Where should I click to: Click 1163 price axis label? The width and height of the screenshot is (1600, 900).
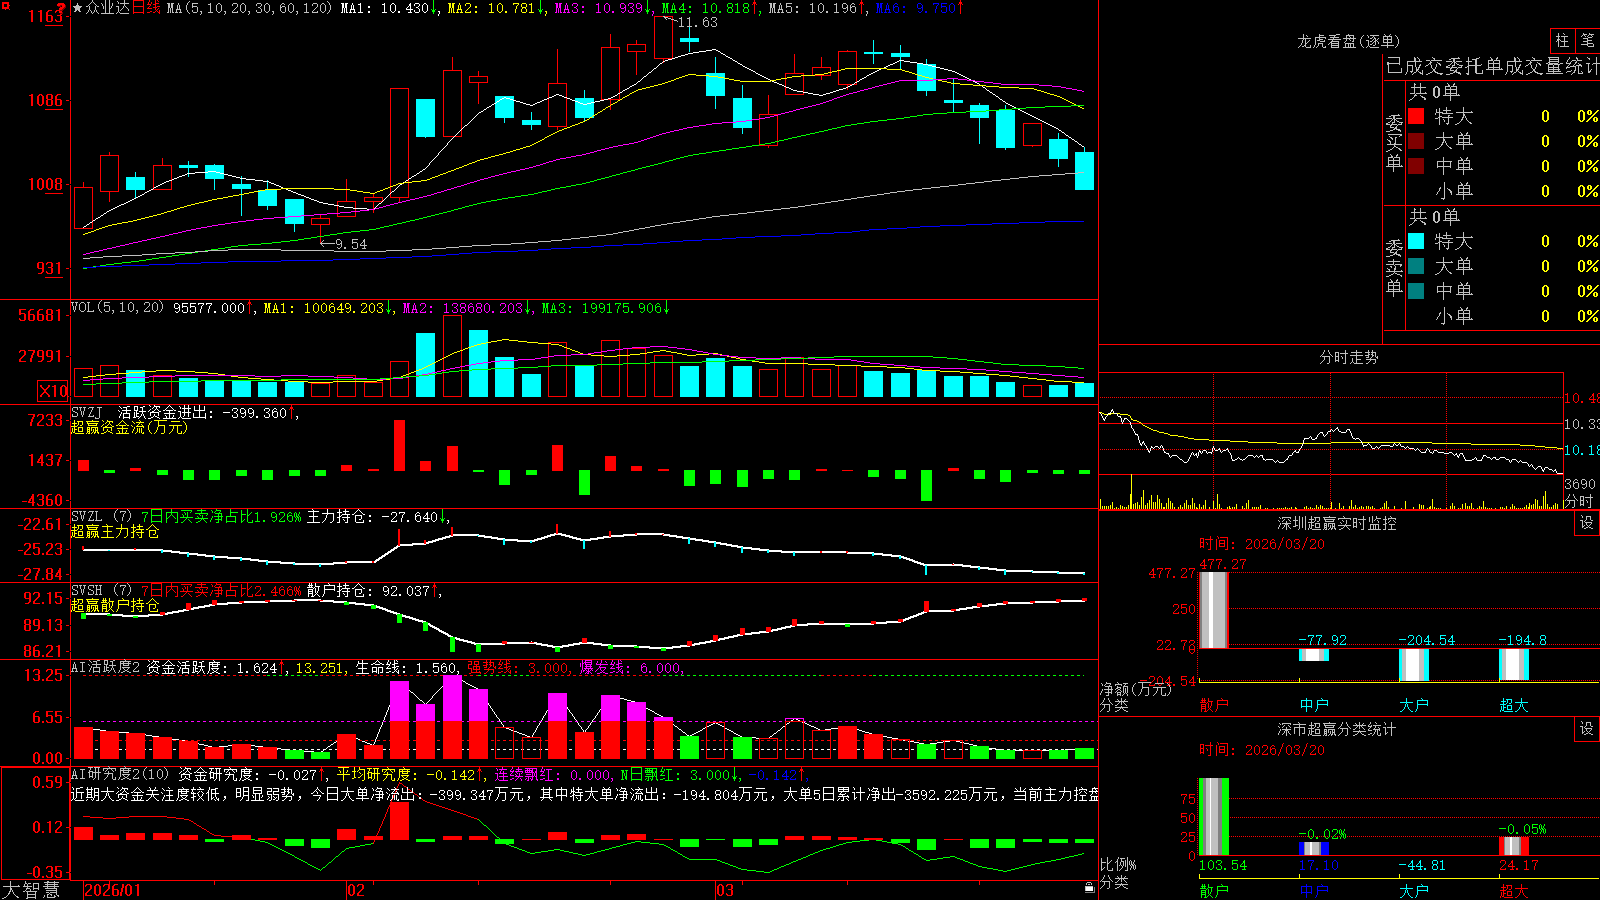46,17
